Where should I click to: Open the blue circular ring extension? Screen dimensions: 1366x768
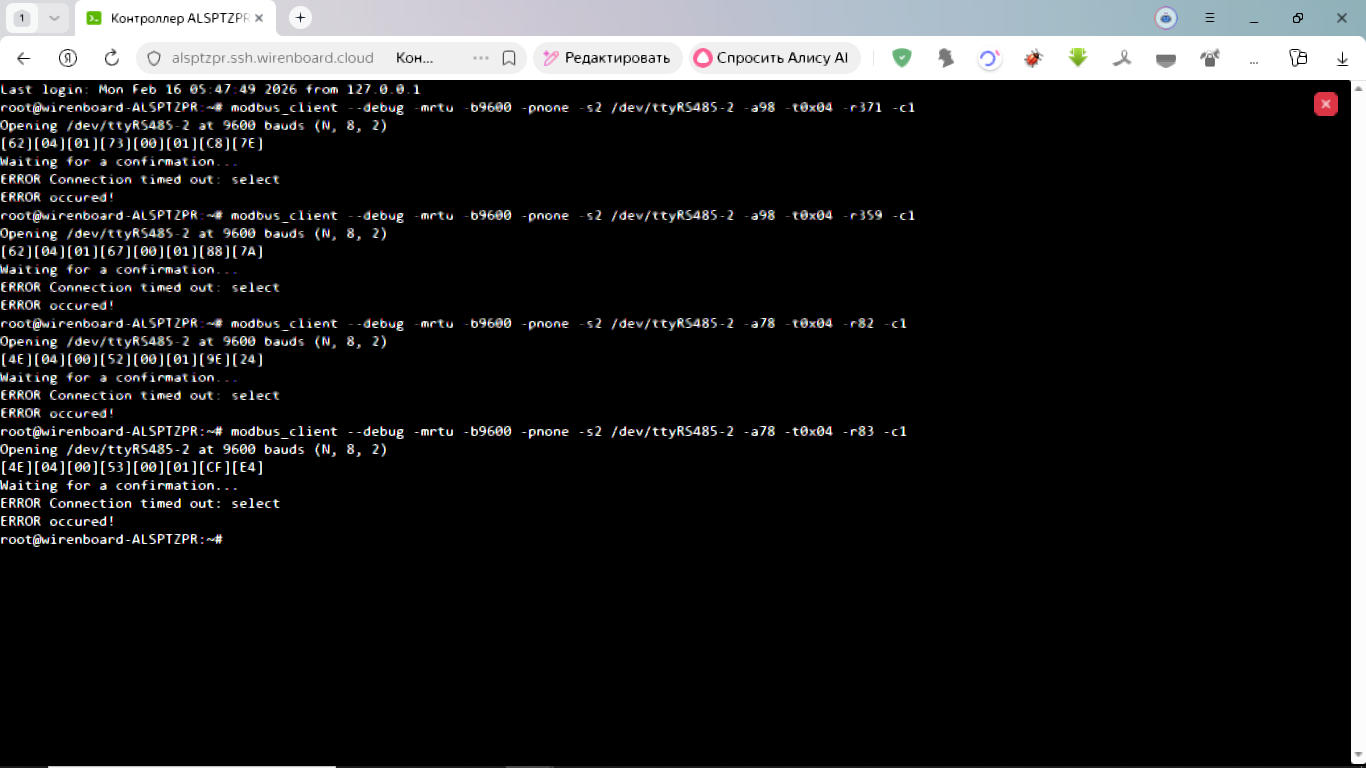[x=989, y=58]
